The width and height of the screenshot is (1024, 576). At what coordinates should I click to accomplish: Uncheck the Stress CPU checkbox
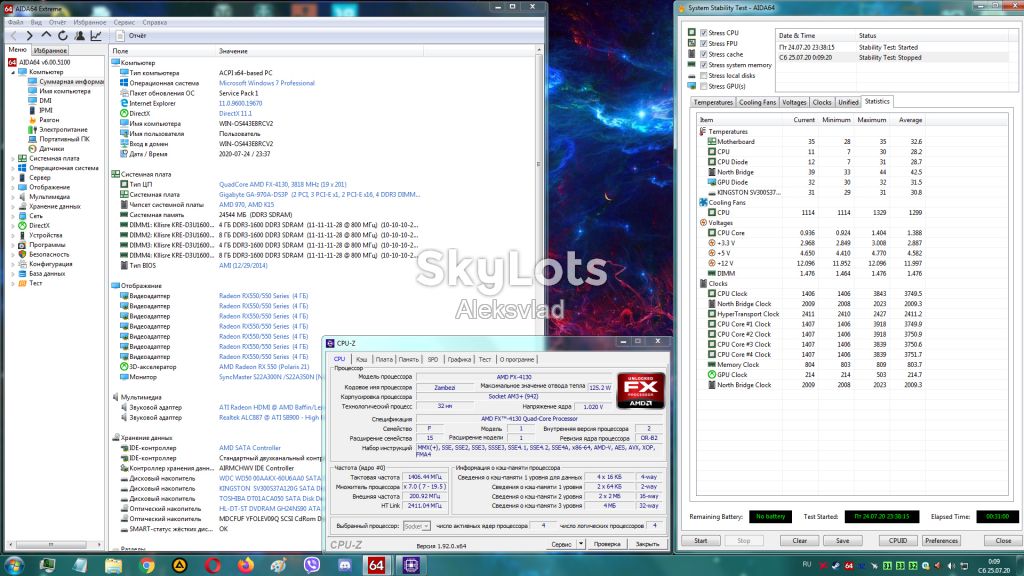coord(703,33)
